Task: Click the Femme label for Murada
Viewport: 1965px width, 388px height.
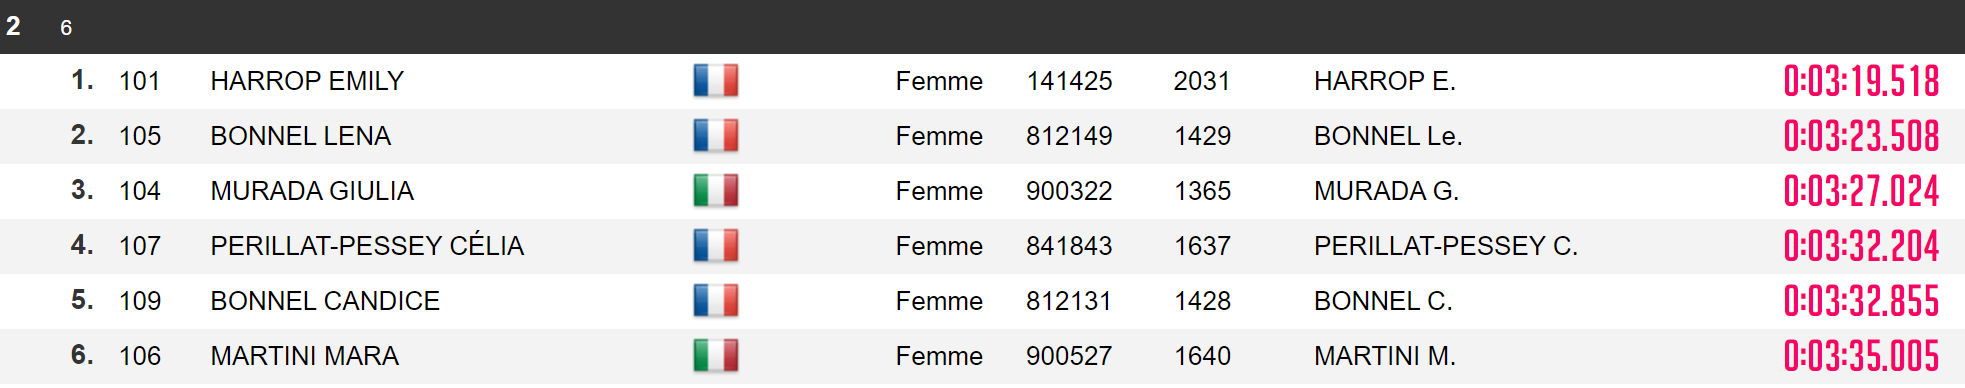Action: 939,191
